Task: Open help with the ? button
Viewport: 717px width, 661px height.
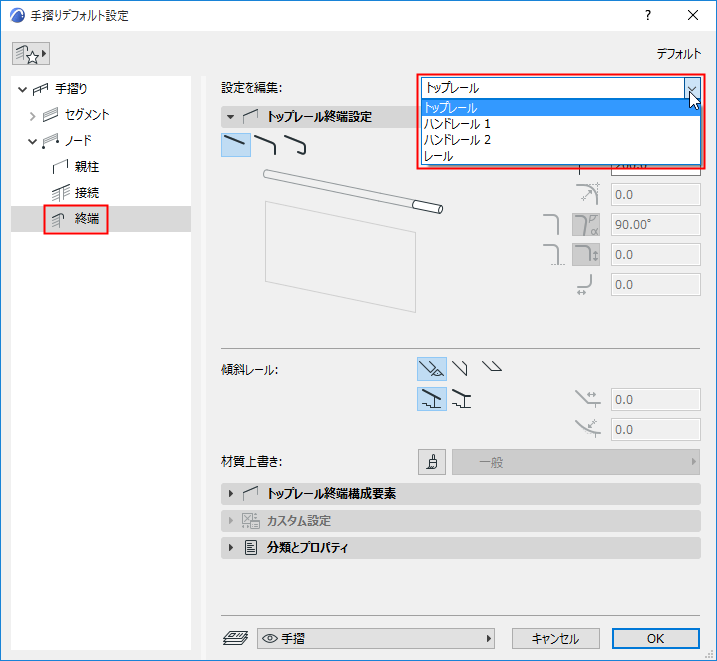Action: [648, 16]
